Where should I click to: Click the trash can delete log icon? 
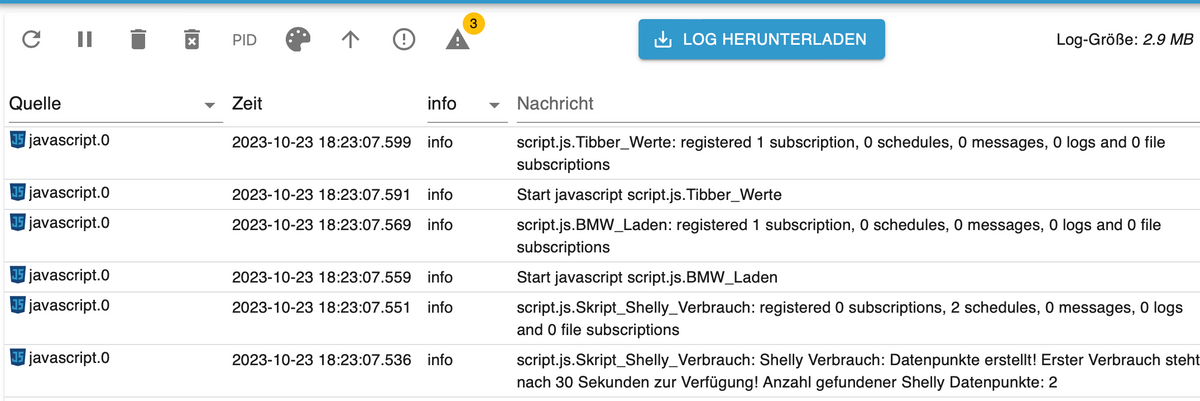point(138,40)
